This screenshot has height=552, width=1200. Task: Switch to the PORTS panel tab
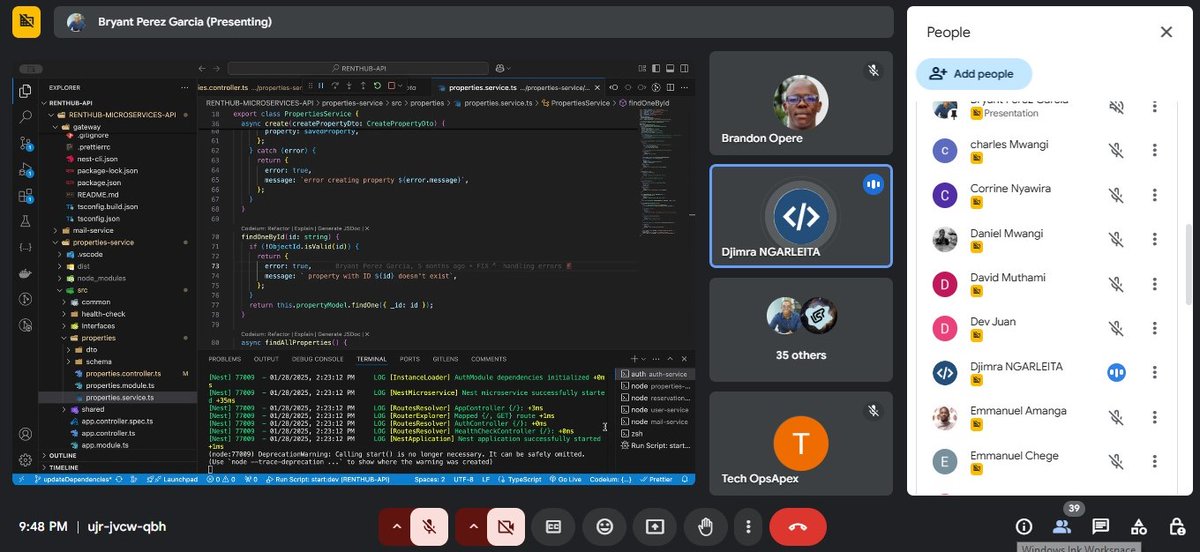point(410,359)
